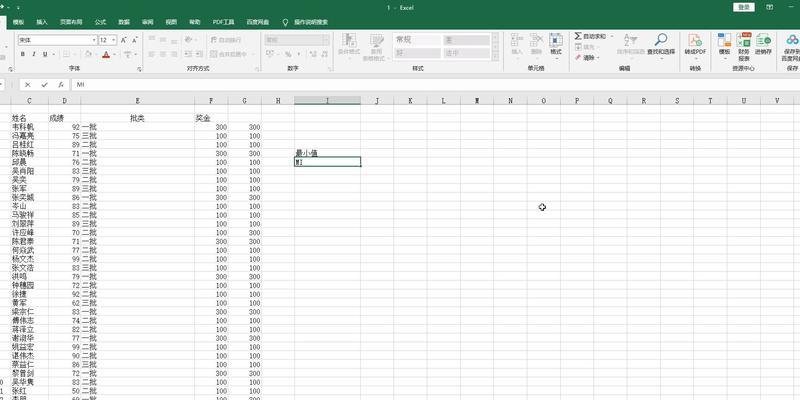This screenshot has height=400, width=800.
Task: Click the active cell containing MI
Action: 327,162
